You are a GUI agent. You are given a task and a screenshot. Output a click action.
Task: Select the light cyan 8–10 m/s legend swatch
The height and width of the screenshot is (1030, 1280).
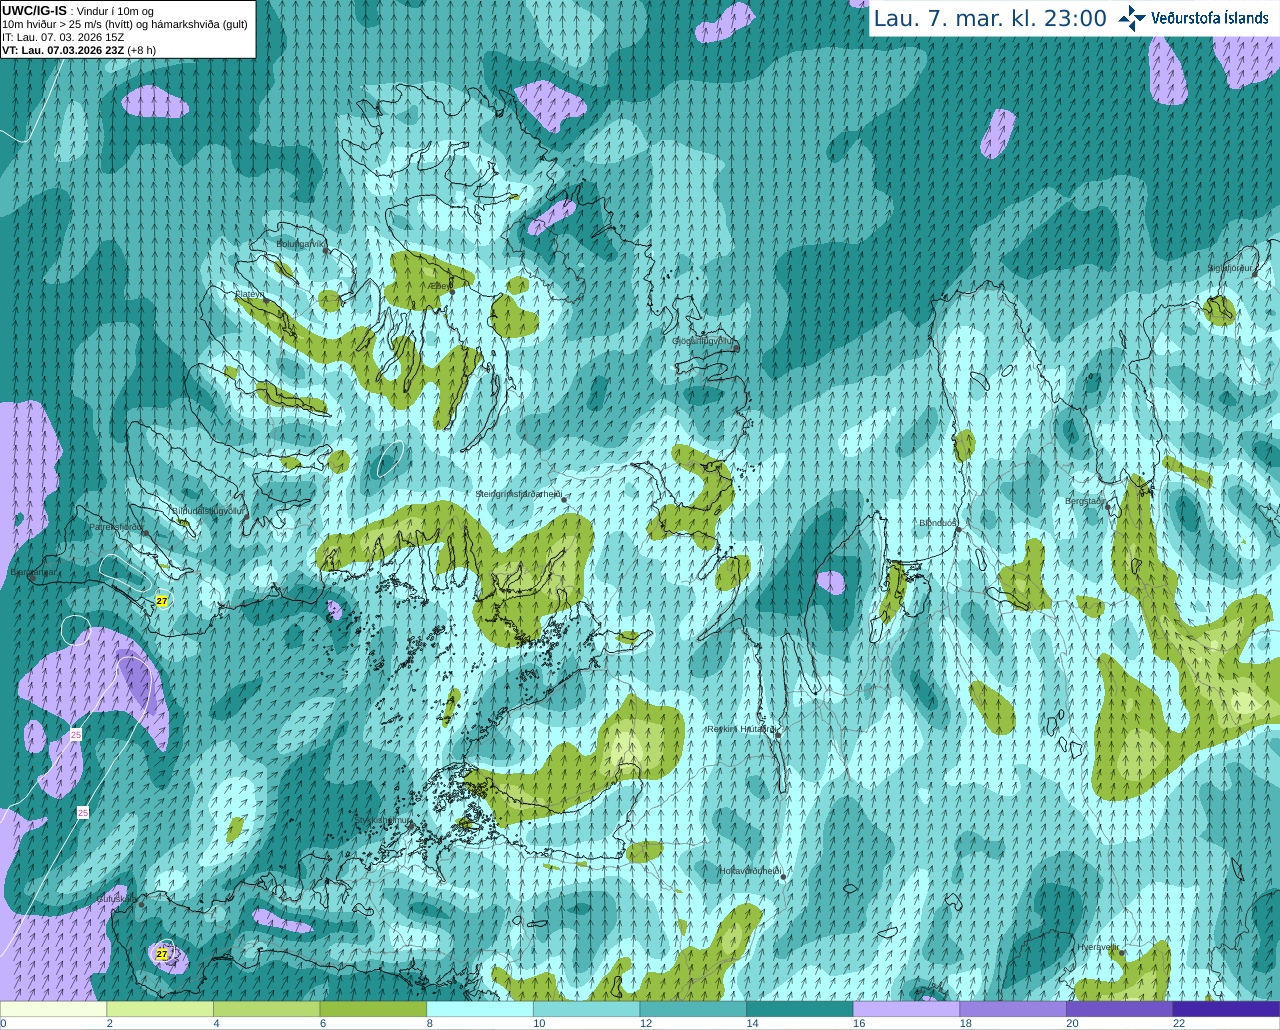pos(480,1009)
